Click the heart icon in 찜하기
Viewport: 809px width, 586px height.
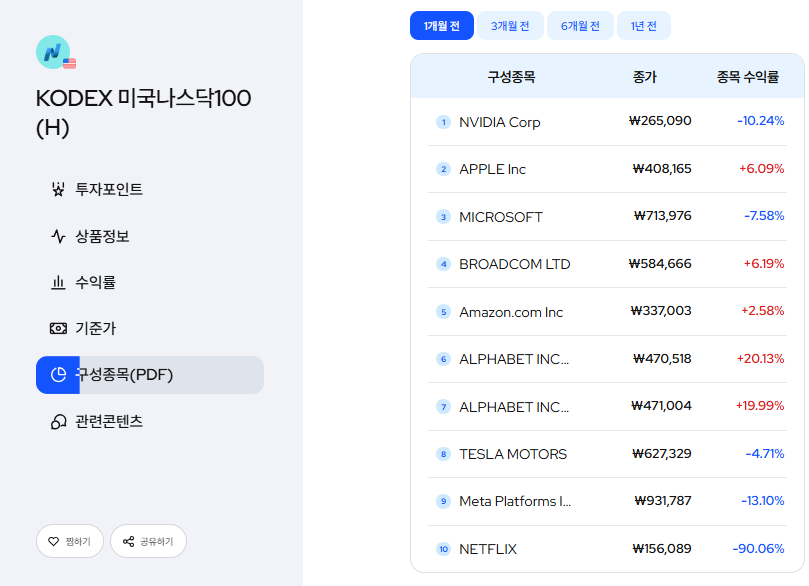(x=53, y=541)
